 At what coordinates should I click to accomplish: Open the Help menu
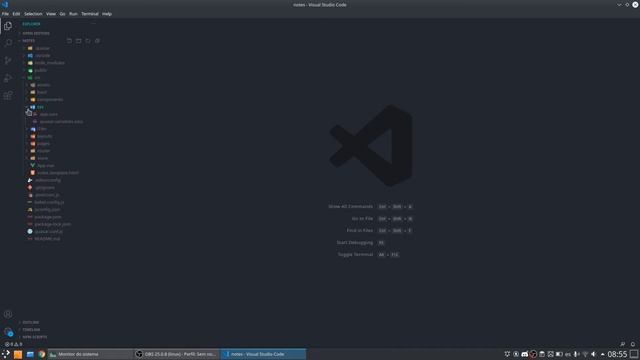[x=107, y=14]
